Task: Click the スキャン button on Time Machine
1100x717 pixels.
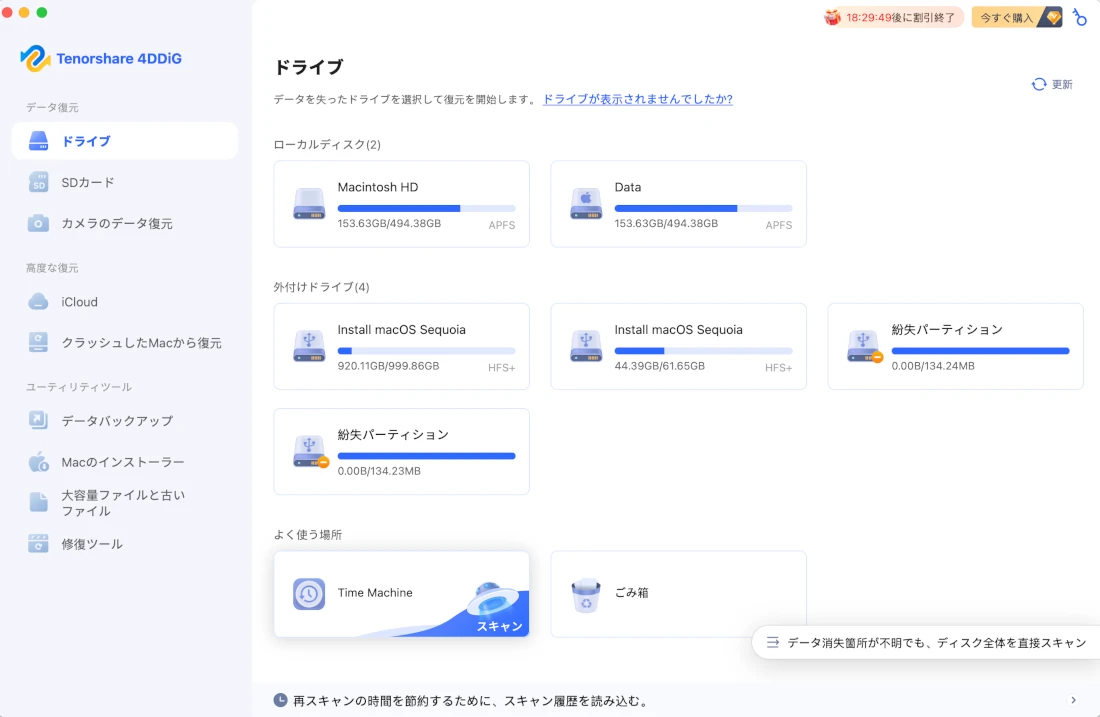Action: point(499,626)
